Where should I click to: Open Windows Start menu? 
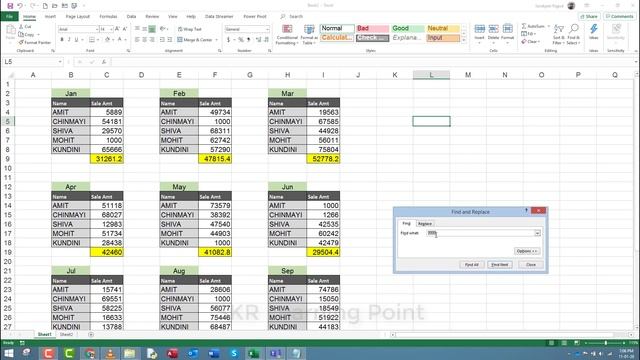[9, 353]
